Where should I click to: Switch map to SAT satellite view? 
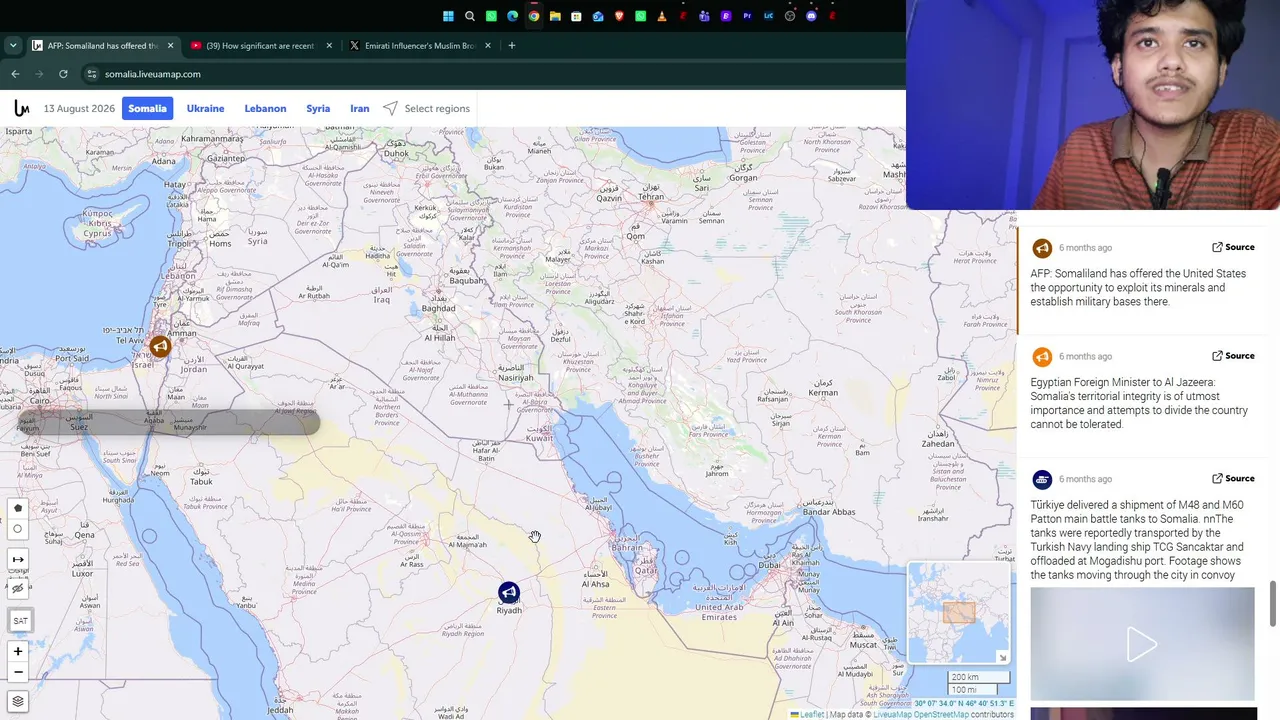pos(20,621)
